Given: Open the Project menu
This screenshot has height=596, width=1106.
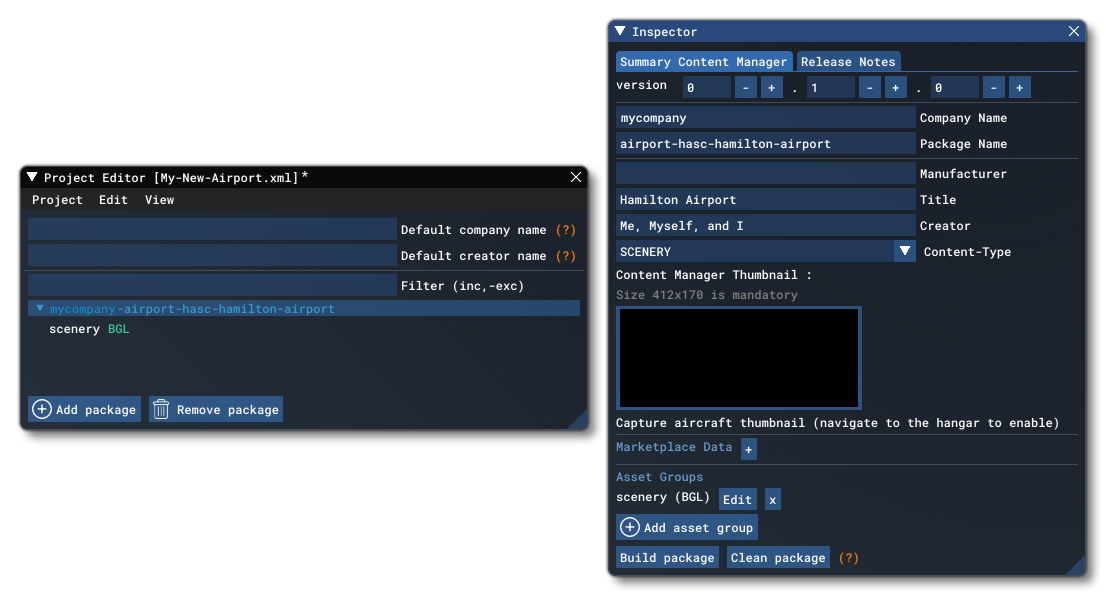Looking at the screenshot, I should pos(58,199).
